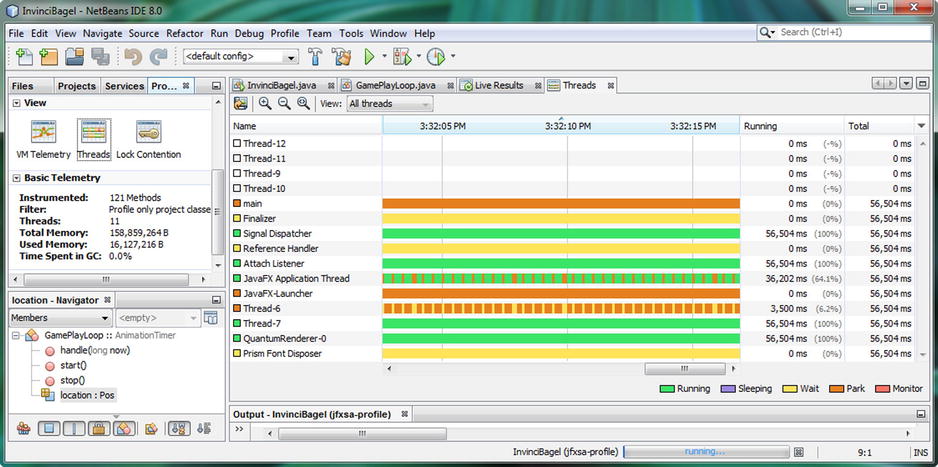Click the zoom in magnifier in Threads toolbar
This screenshot has height=467, width=938.
coord(265,103)
